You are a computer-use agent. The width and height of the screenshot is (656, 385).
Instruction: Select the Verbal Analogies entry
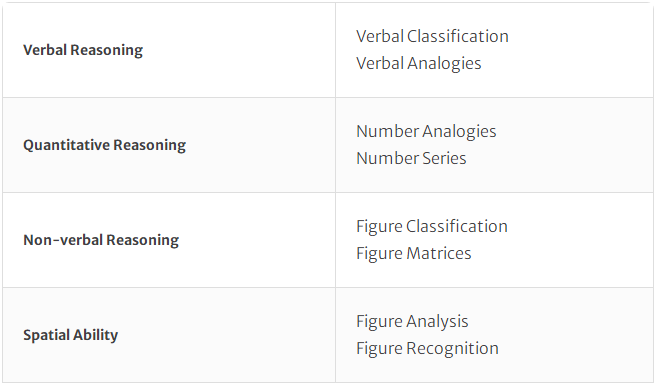click(418, 64)
